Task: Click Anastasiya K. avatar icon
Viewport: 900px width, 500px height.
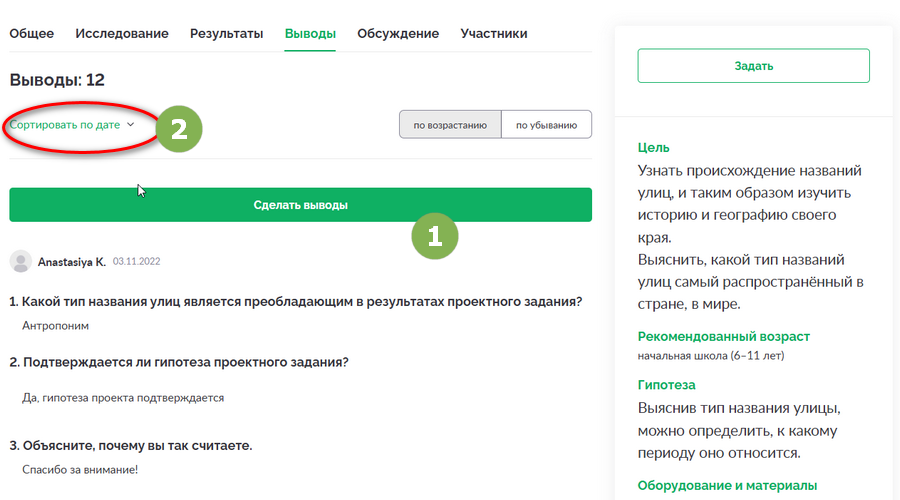Action: (21, 261)
